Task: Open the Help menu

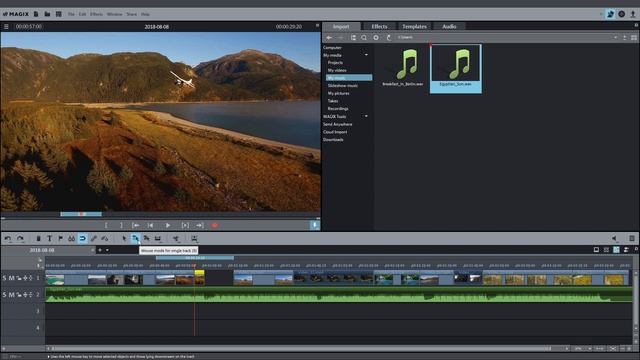Action: (145, 14)
